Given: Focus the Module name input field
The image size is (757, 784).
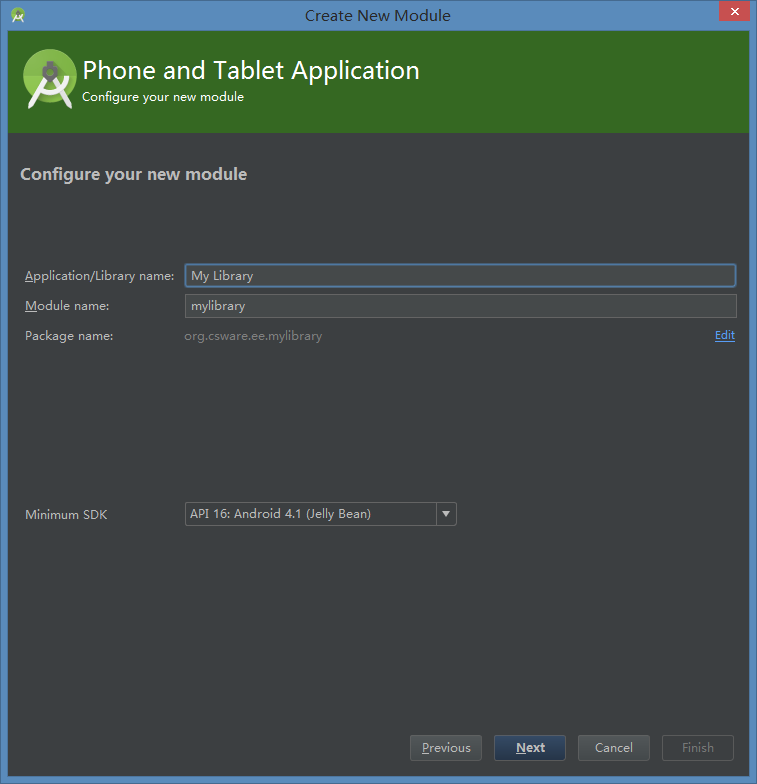Looking at the screenshot, I should (460, 306).
